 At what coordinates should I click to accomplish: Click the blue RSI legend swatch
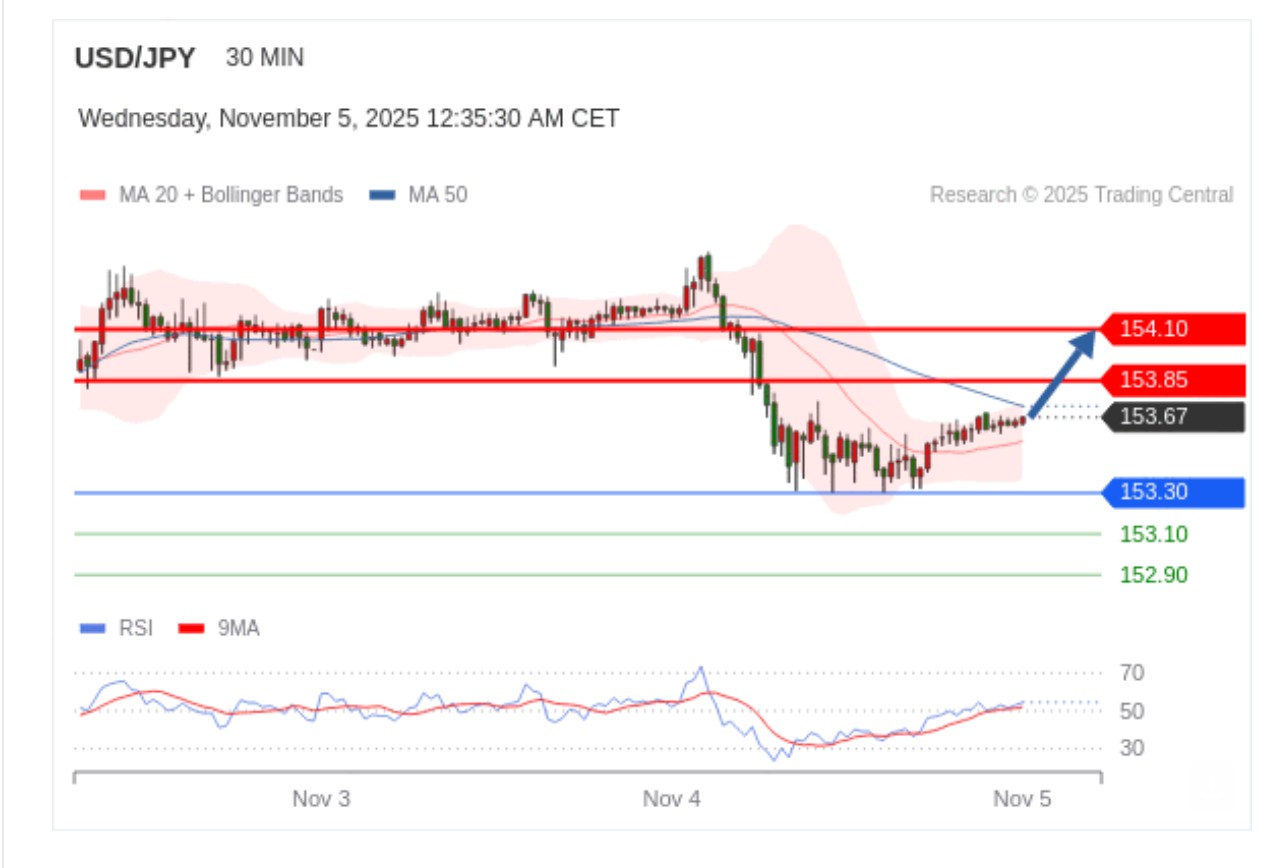tap(92, 629)
